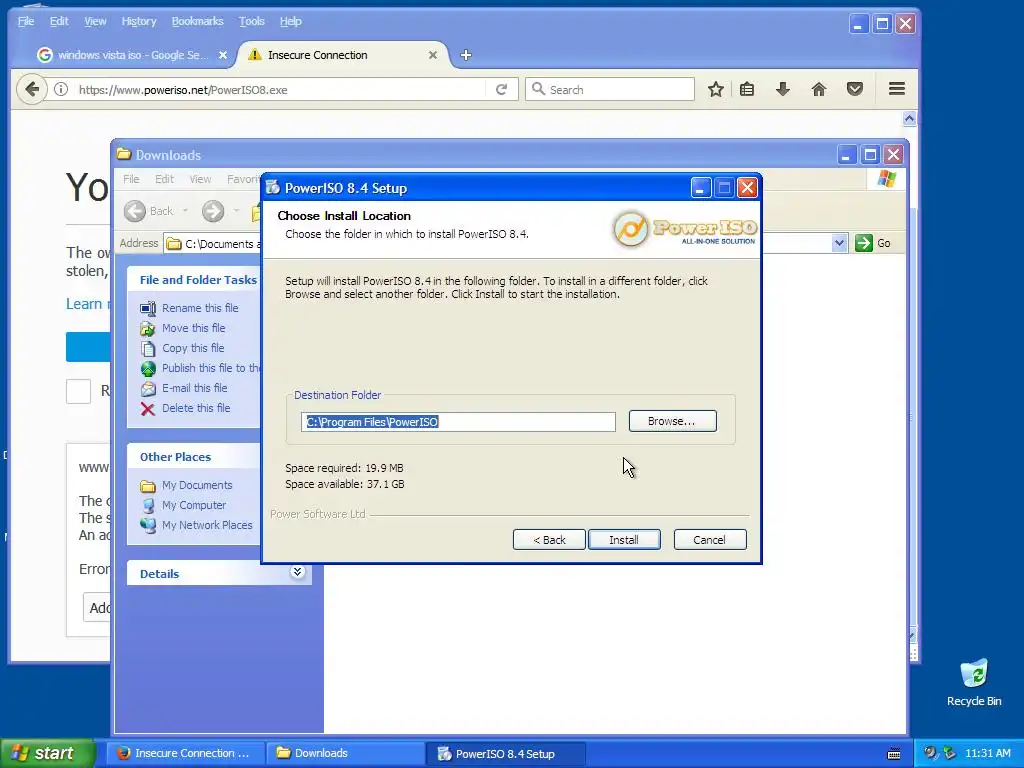Open My Network Places link
This screenshot has width=1024, height=768.
207,525
